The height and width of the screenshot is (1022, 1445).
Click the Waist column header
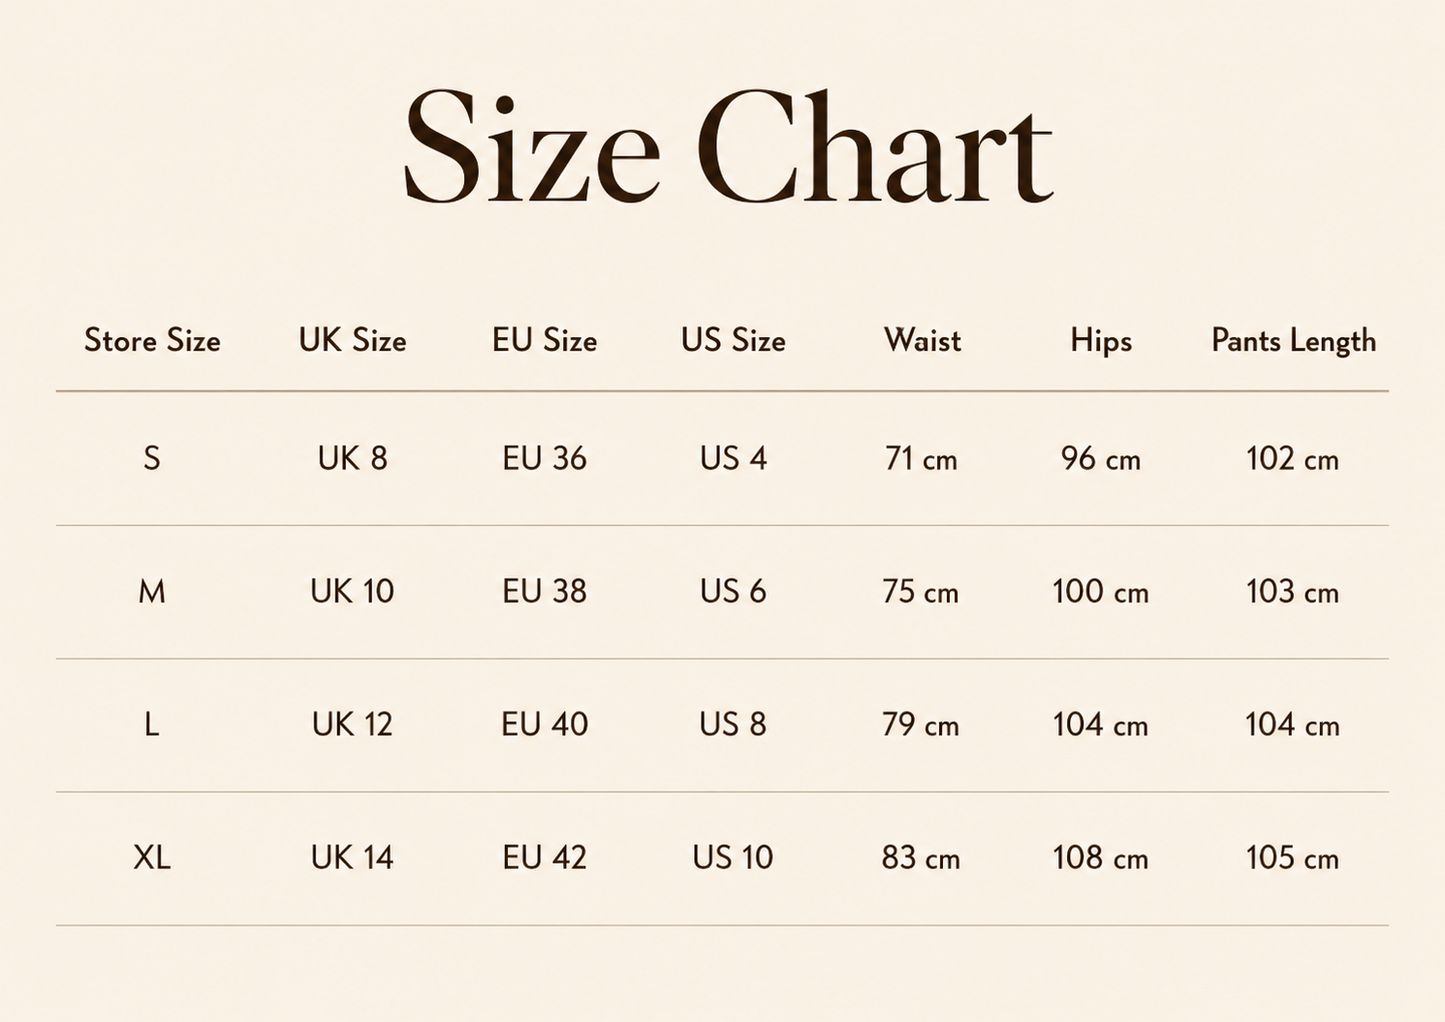pyautogui.click(x=922, y=340)
